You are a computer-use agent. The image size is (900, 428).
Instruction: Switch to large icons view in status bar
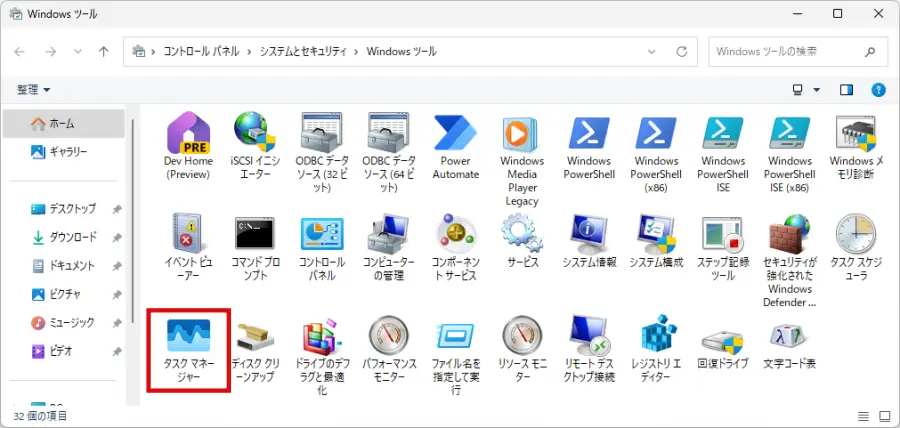click(x=885, y=416)
